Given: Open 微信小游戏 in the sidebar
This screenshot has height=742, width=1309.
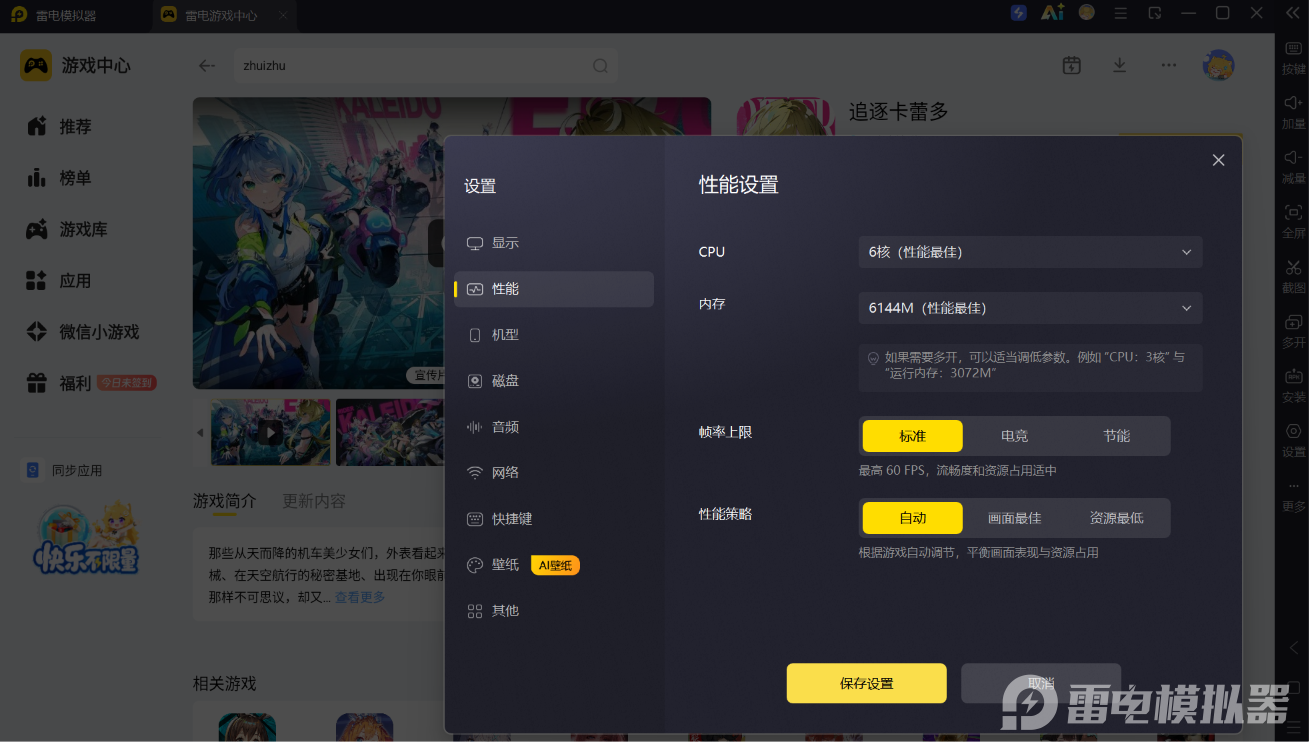Looking at the screenshot, I should [x=83, y=332].
